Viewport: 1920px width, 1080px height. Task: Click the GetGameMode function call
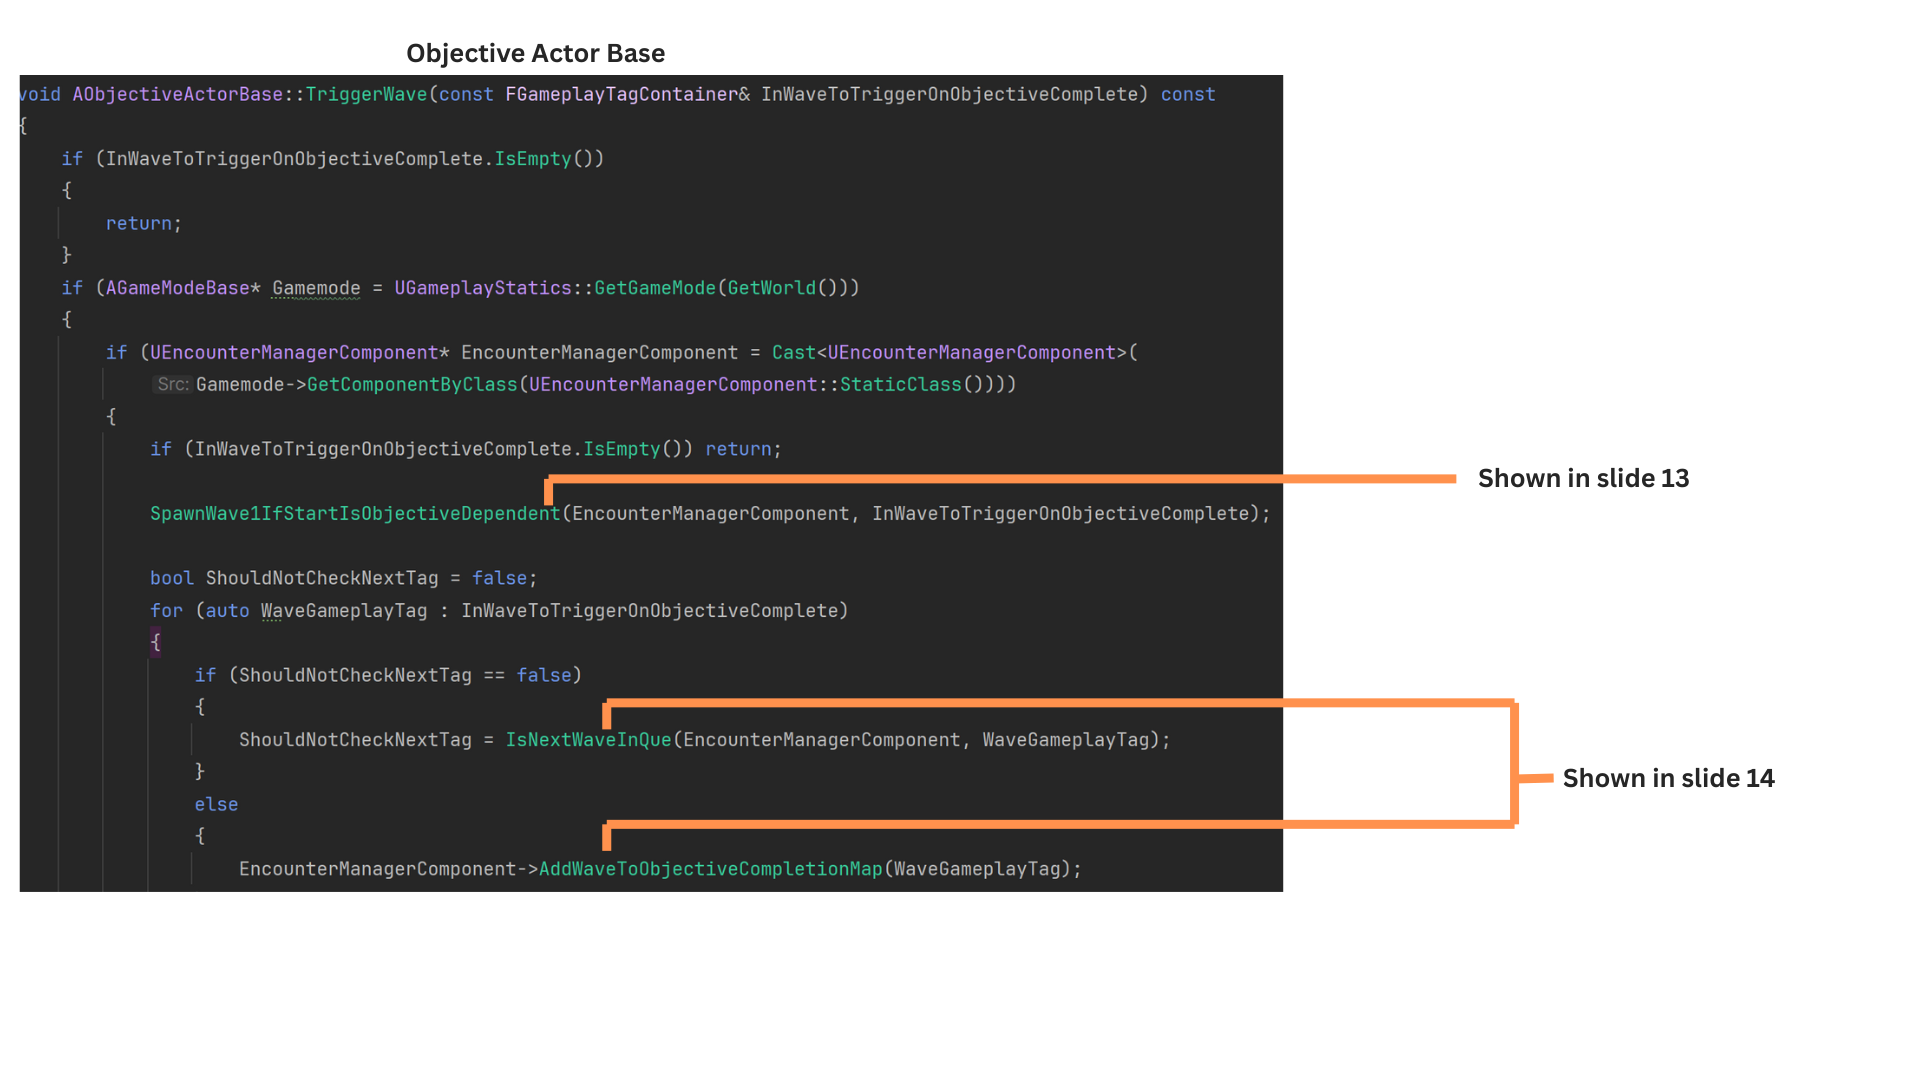tap(655, 289)
